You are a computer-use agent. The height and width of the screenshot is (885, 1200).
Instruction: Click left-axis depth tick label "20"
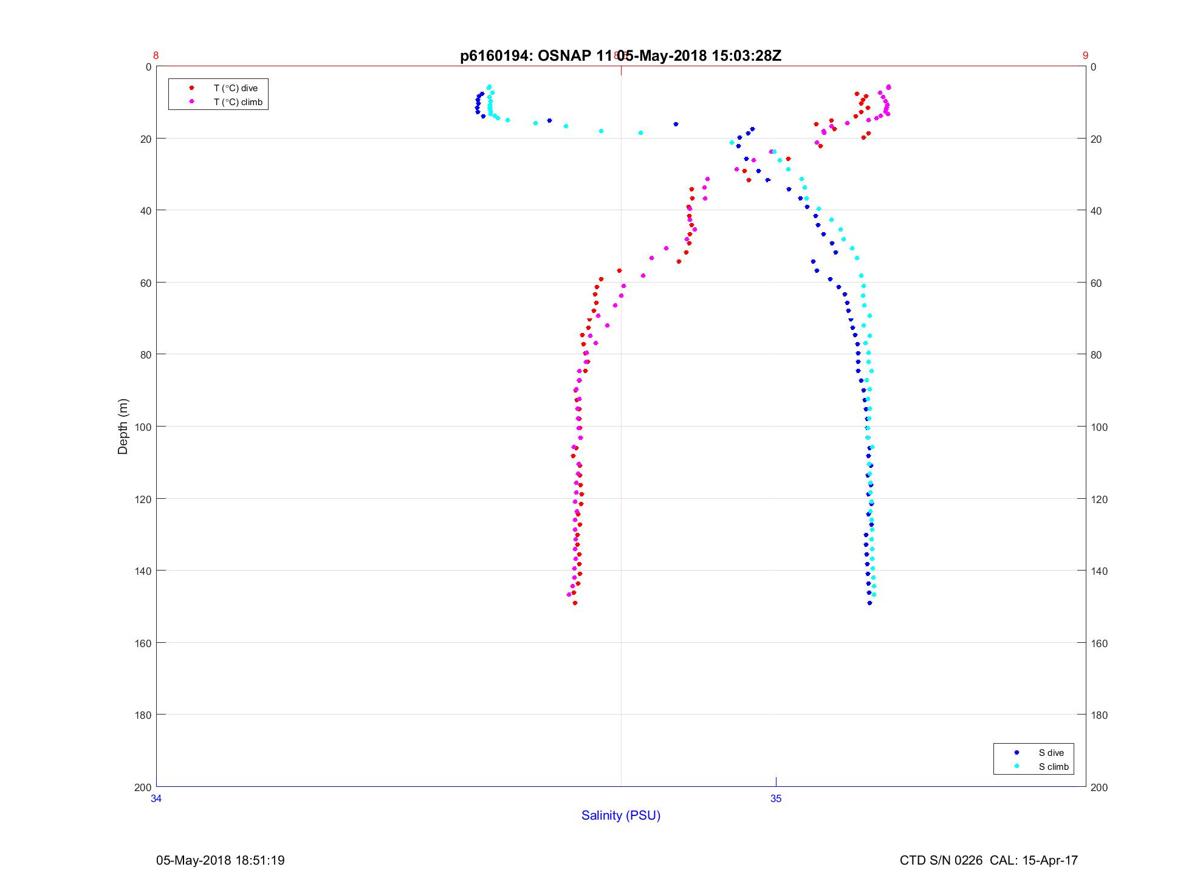pos(145,139)
